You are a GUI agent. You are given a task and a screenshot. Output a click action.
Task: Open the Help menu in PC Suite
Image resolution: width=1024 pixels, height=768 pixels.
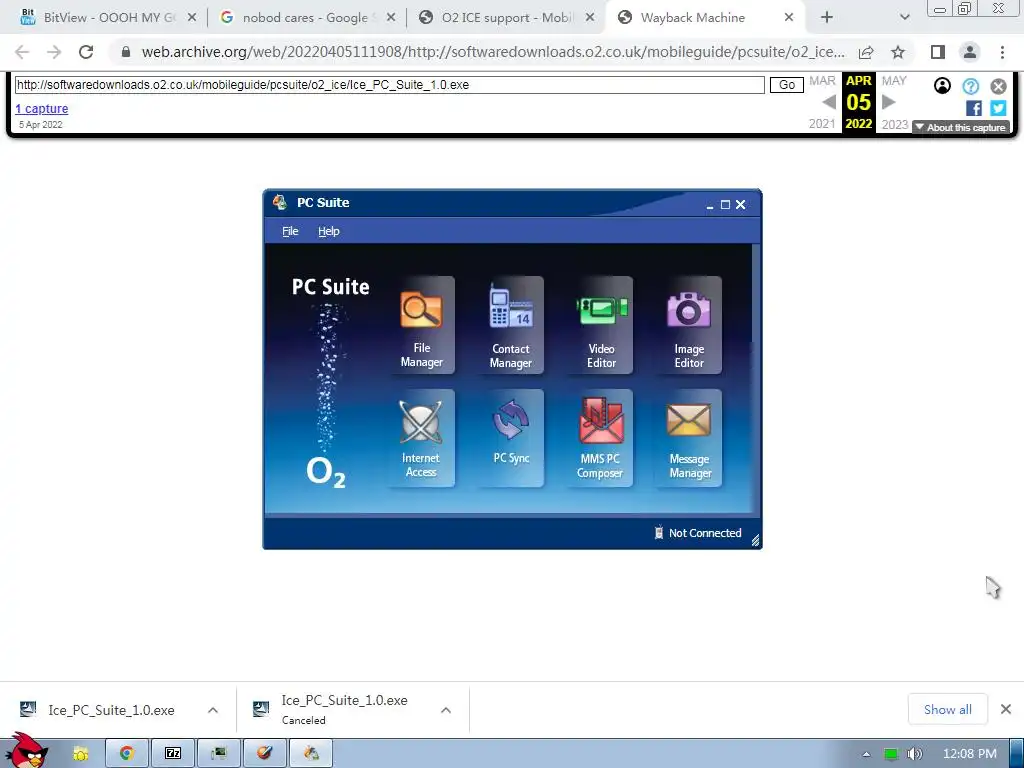[328, 231]
